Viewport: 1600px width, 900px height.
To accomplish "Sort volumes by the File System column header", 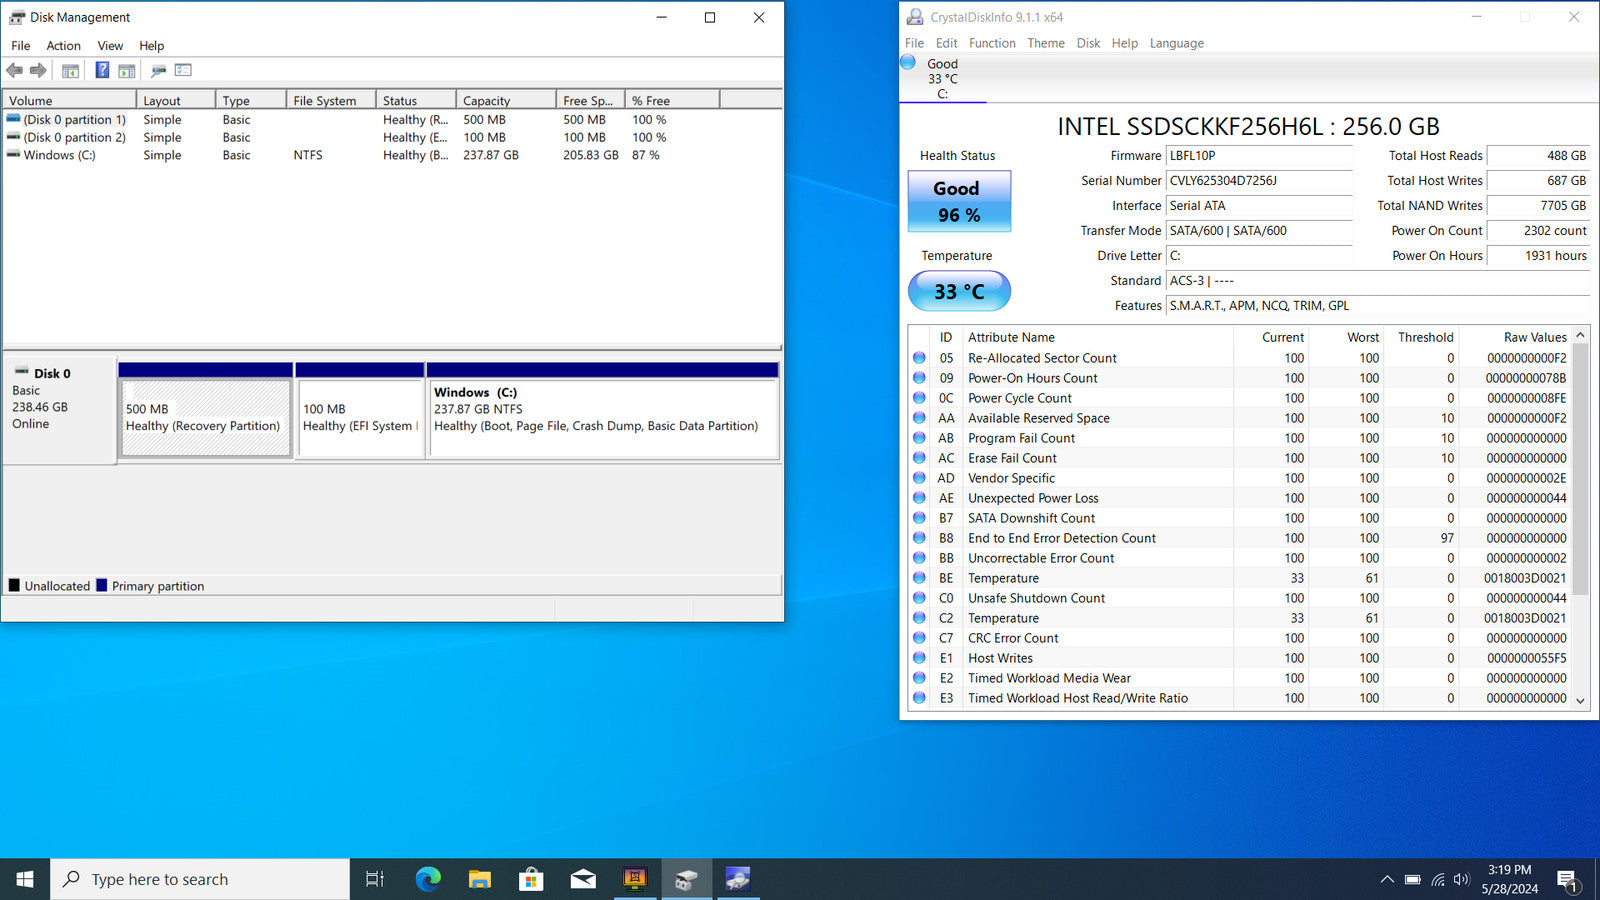I will (331, 100).
